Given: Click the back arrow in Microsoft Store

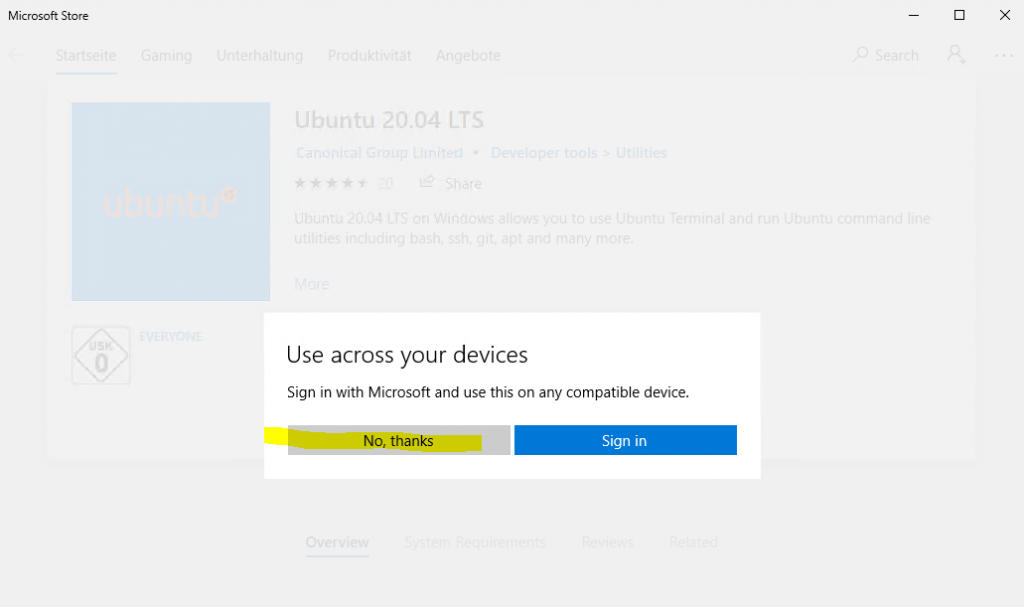Looking at the screenshot, I should (16, 56).
